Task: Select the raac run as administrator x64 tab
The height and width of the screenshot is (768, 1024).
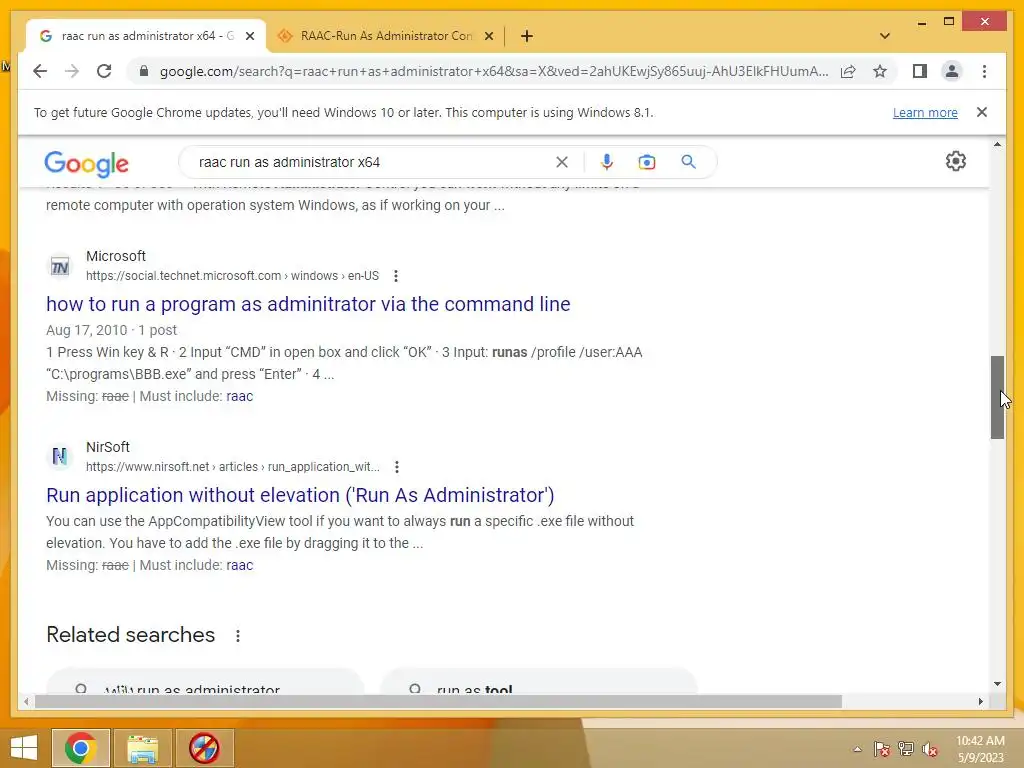Action: tap(145, 36)
